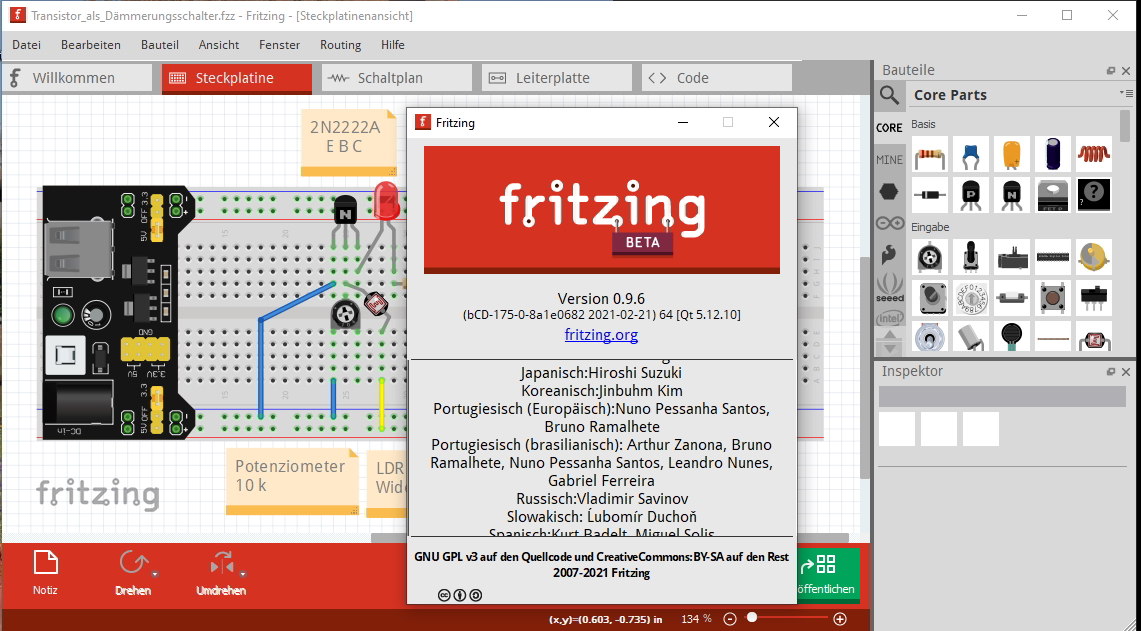Select the Potenziometer 10 k note
This screenshot has width=1141, height=631.
click(x=293, y=480)
